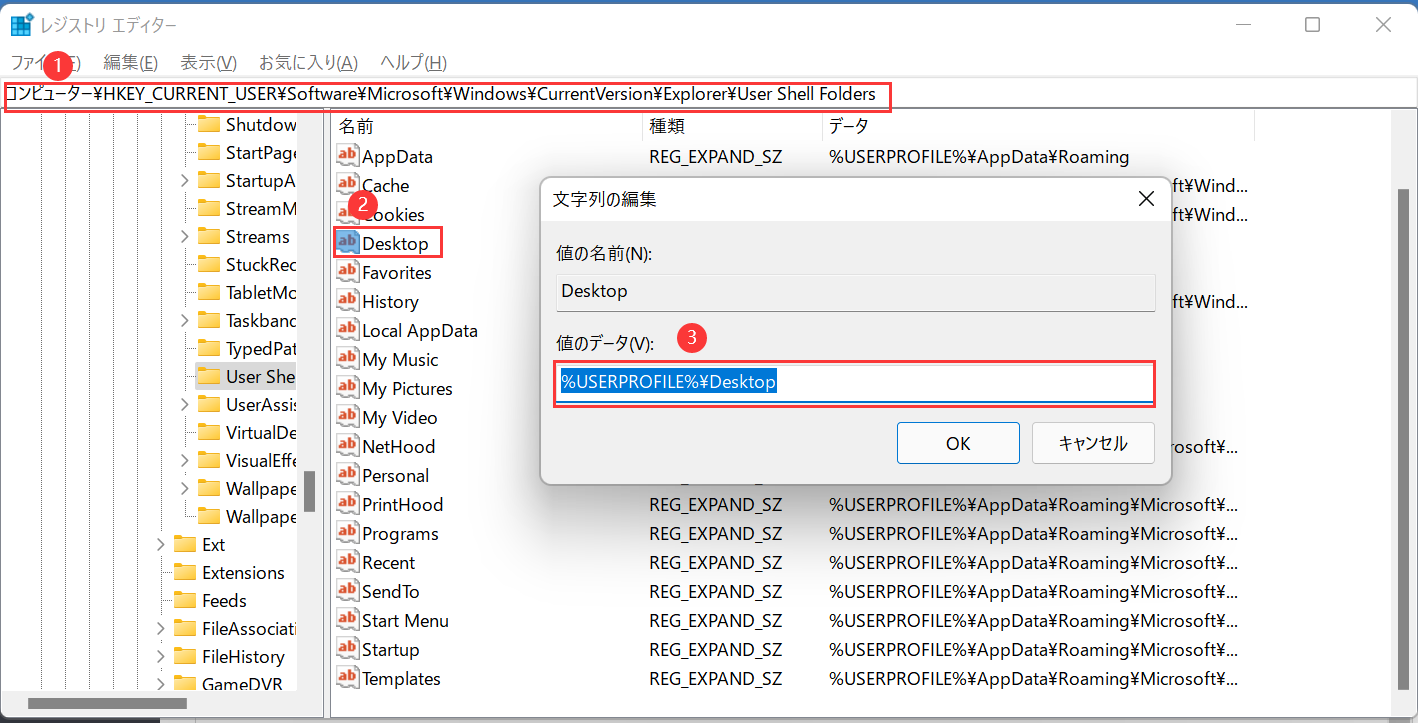
Task: Click the 種類 column header
Action: [667, 127]
